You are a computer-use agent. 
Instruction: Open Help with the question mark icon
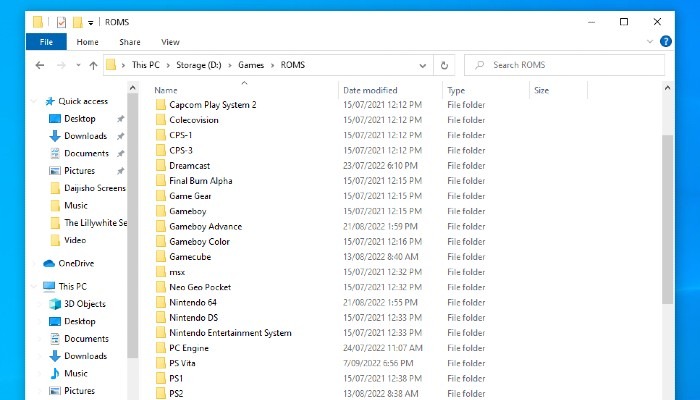pyautogui.click(x=666, y=42)
